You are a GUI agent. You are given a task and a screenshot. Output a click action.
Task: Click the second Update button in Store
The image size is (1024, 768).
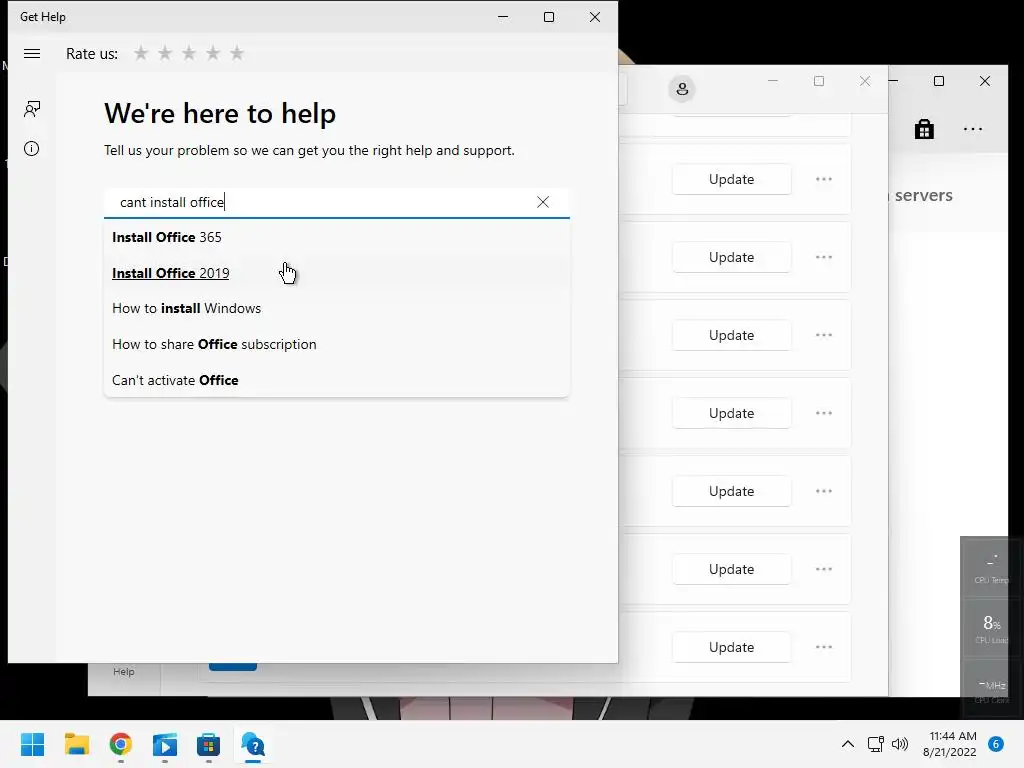pos(731,257)
